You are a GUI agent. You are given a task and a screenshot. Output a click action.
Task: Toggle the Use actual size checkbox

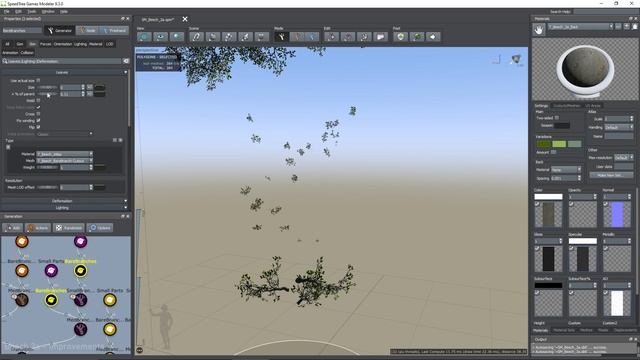click(x=38, y=80)
